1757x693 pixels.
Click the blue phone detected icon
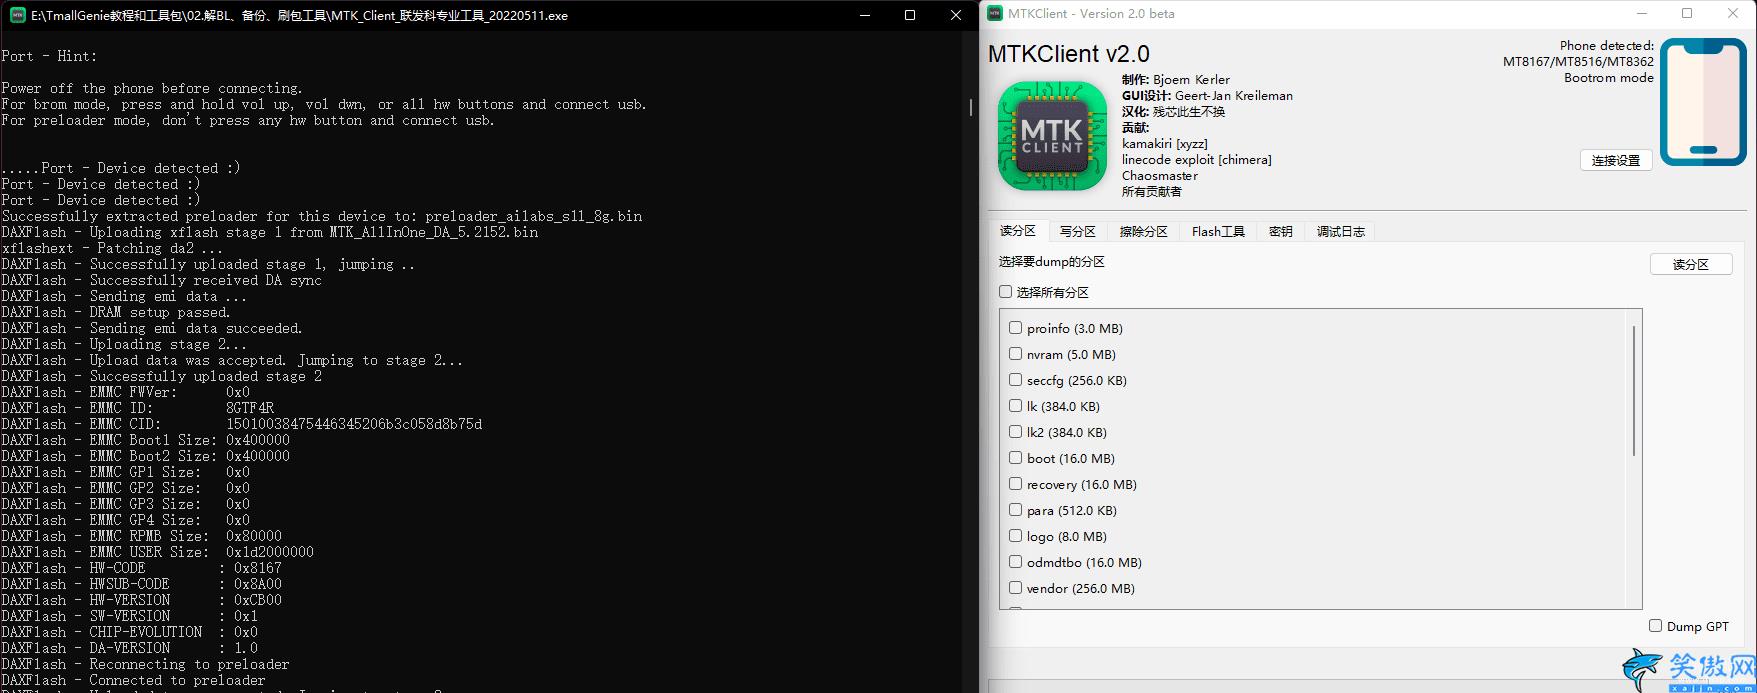(1703, 101)
